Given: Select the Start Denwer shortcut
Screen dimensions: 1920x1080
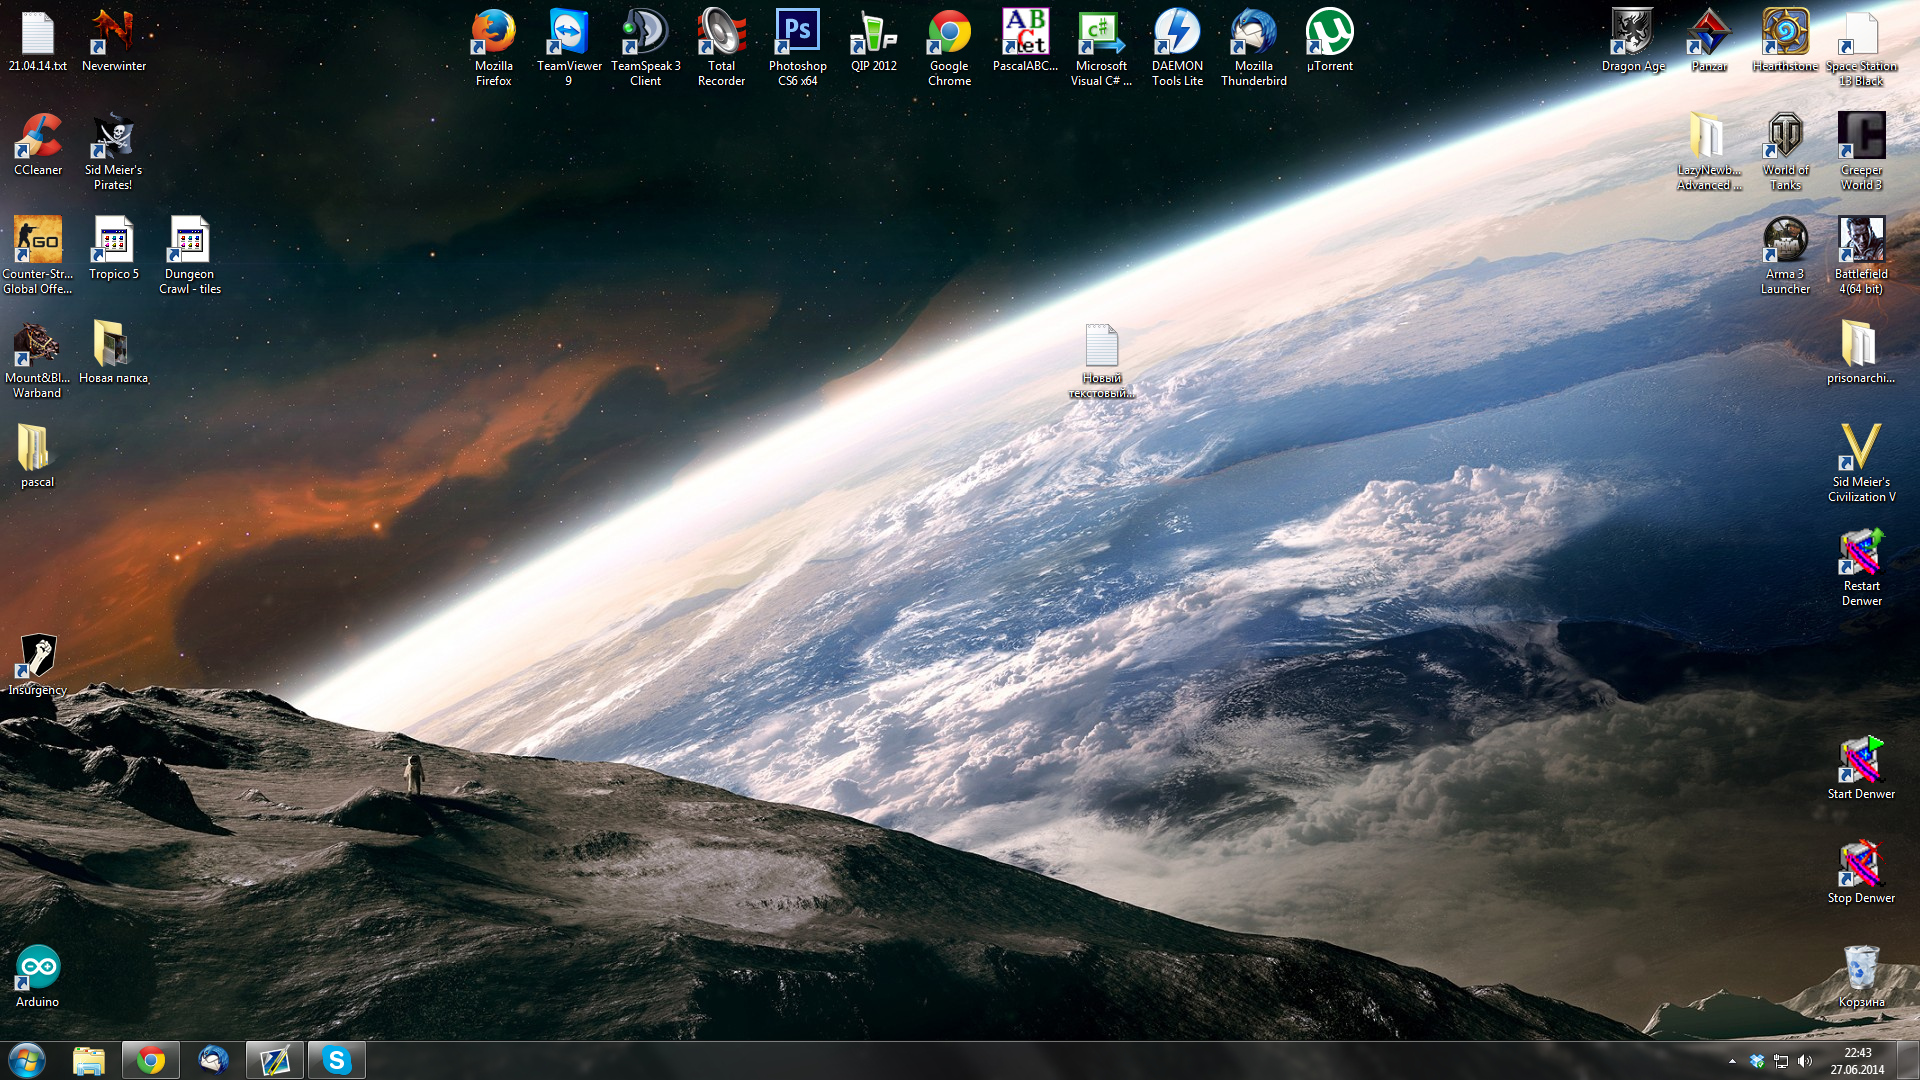Looking at the screenshot, I should [1861, 768].
